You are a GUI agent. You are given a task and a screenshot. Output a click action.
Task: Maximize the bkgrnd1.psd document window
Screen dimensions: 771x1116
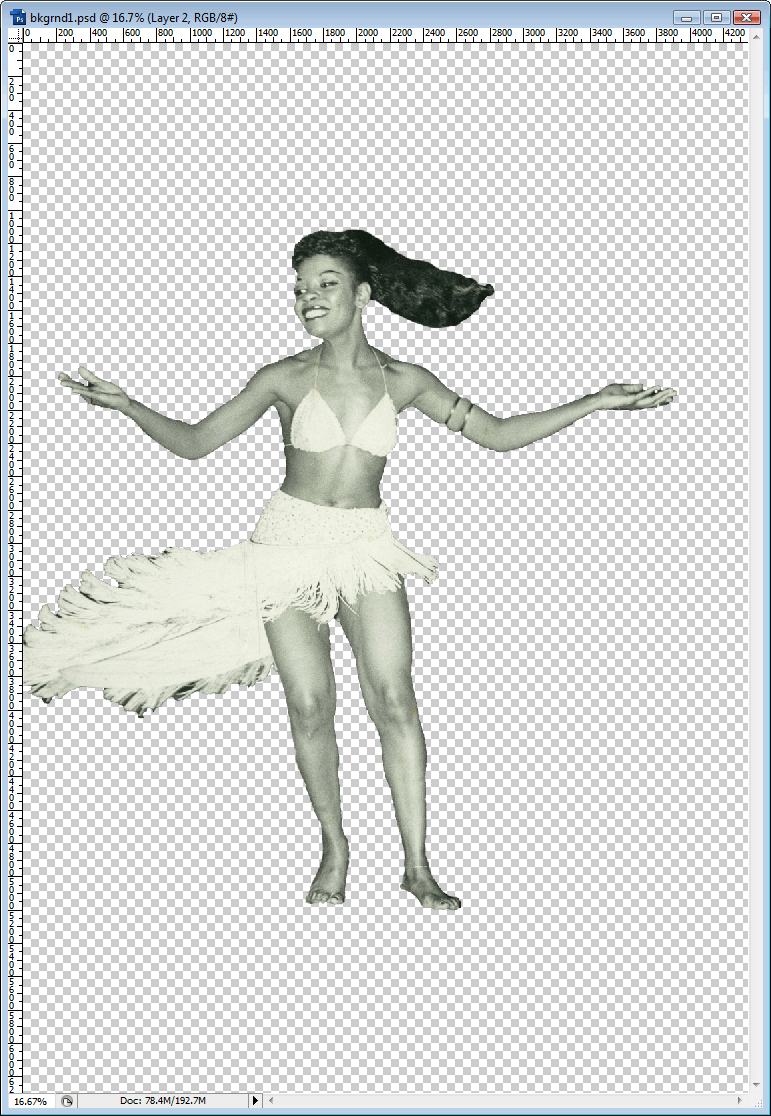[x=717, y=17]
